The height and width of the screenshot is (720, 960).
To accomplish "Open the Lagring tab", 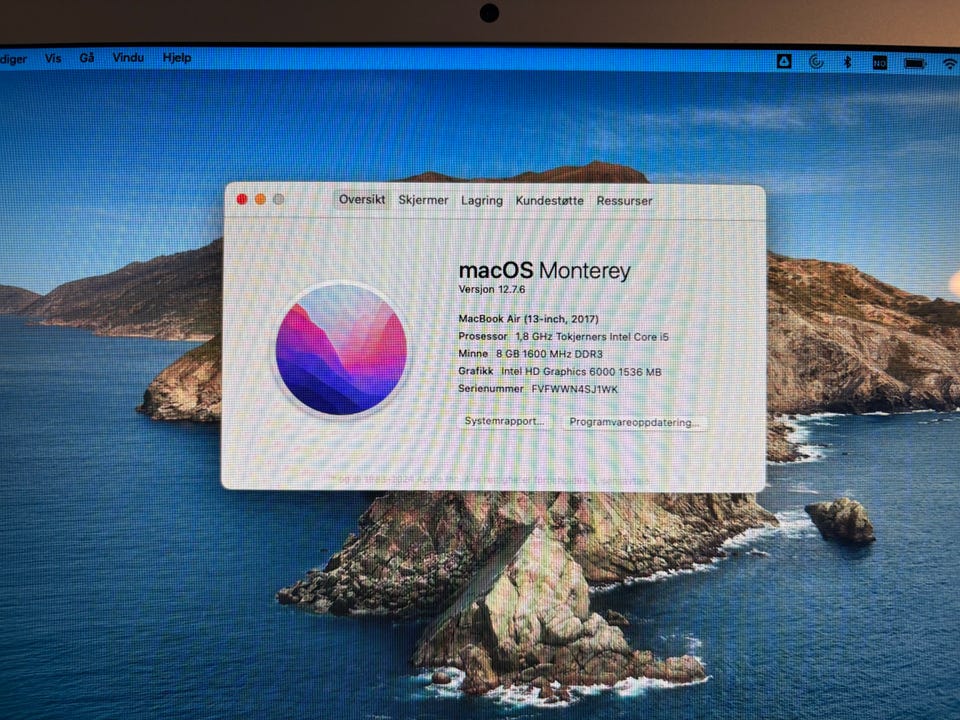I will (482, 201).
